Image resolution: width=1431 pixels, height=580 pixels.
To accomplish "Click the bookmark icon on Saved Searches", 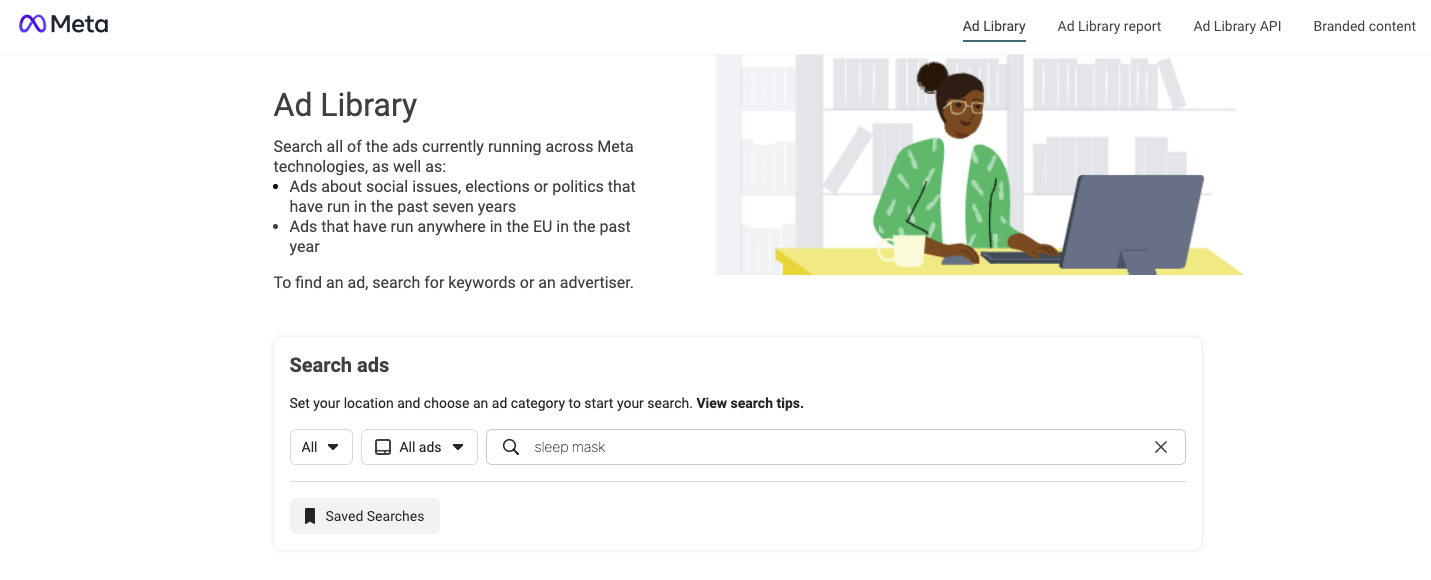I will (x=310, y=515).
